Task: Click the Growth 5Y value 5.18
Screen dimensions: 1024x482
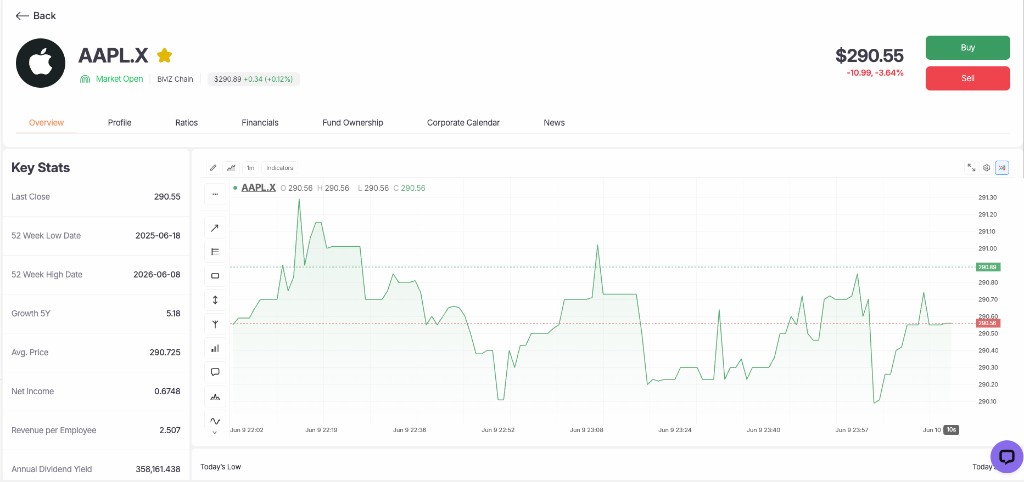Action: coord(173,313)
